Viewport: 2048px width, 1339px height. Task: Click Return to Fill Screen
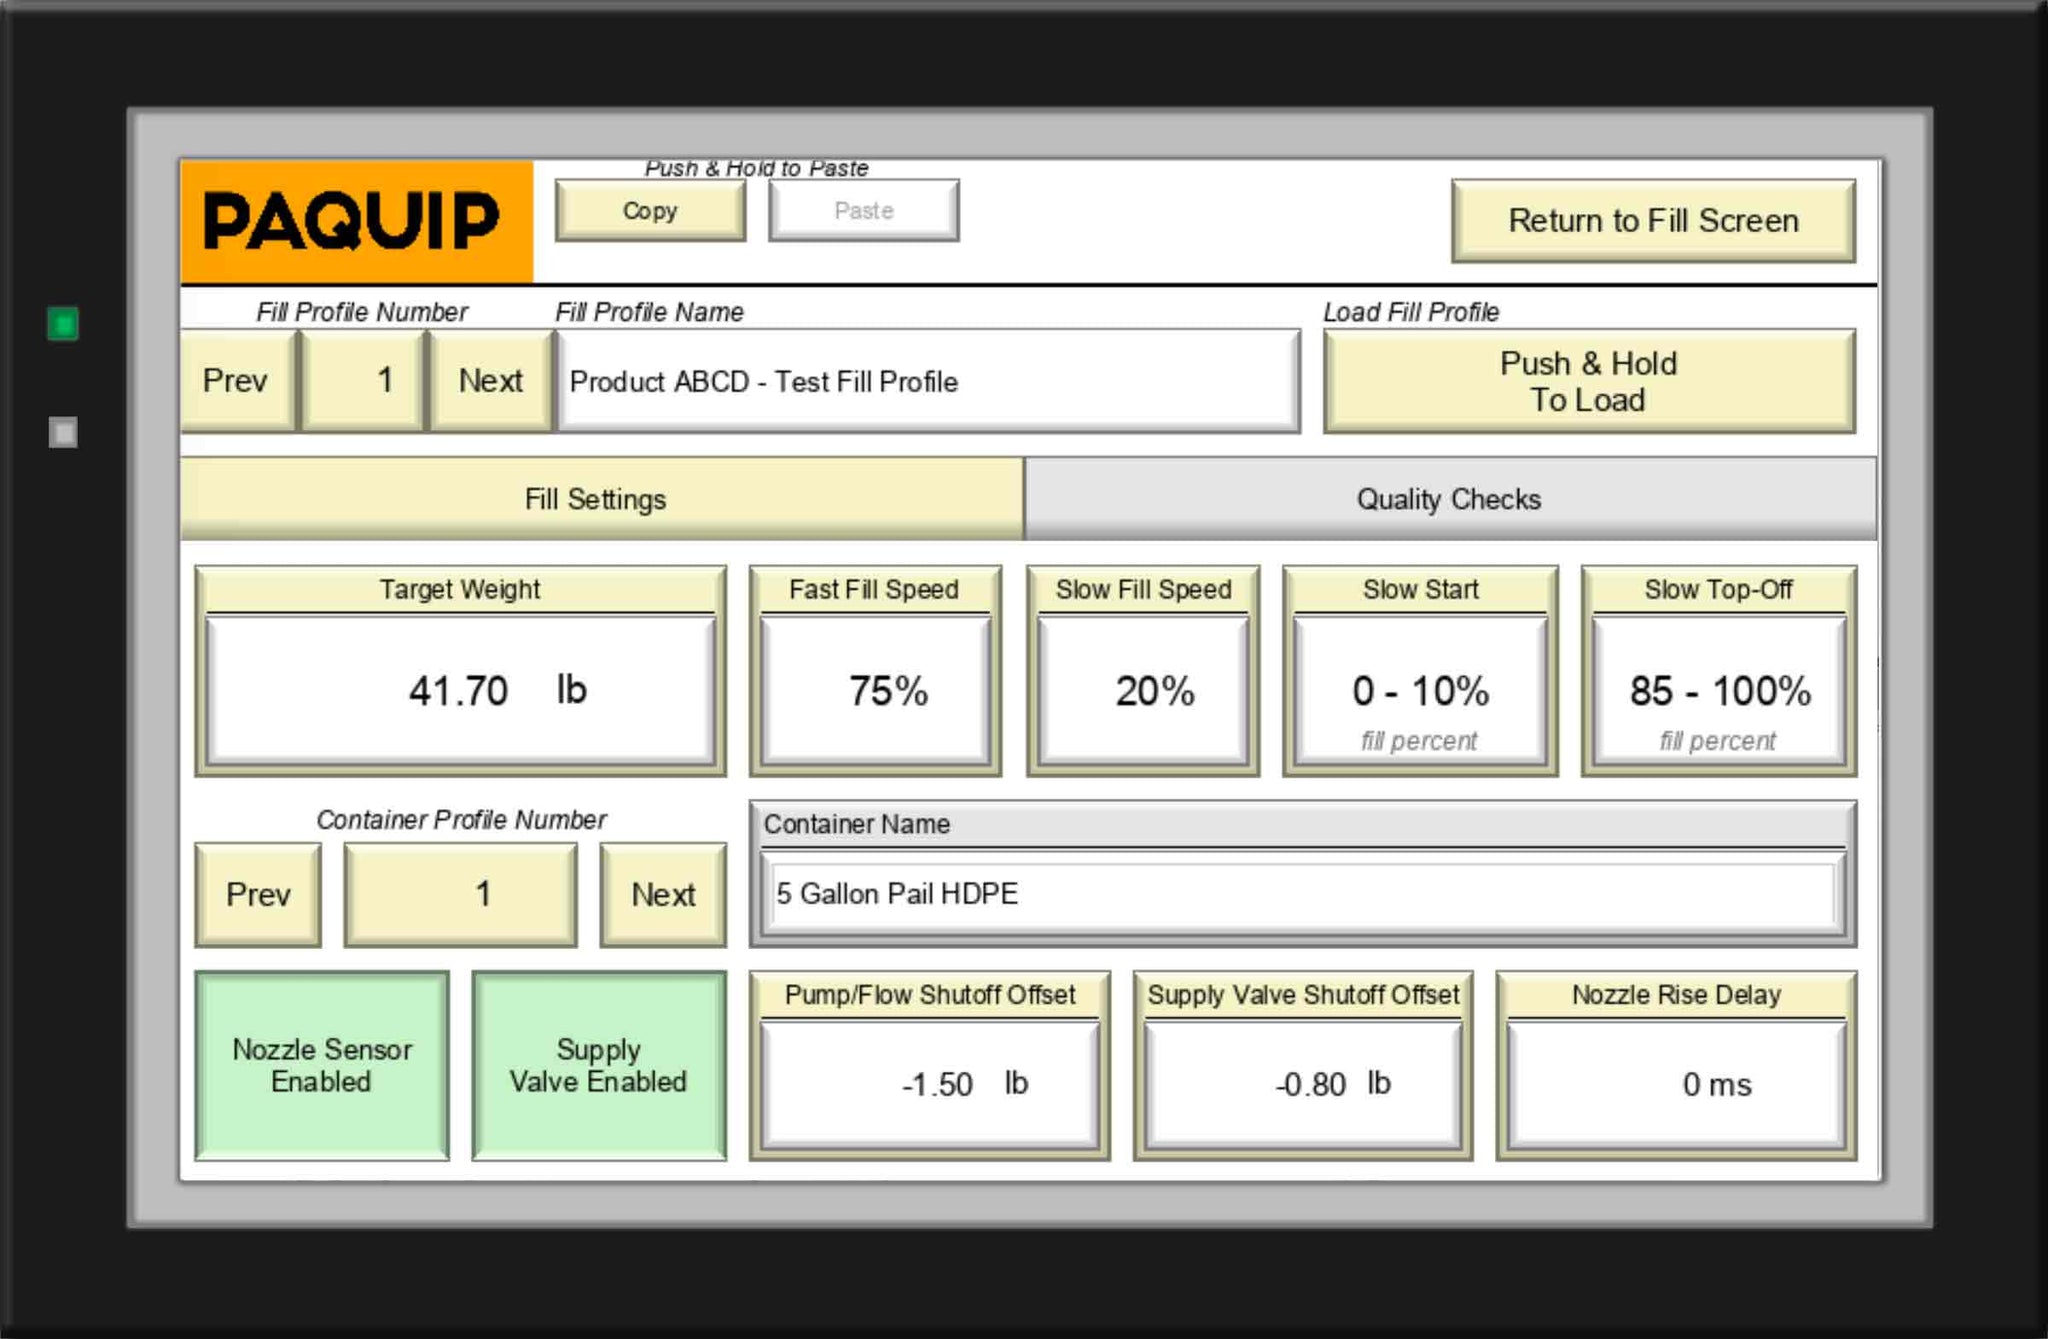(1652, 221)
